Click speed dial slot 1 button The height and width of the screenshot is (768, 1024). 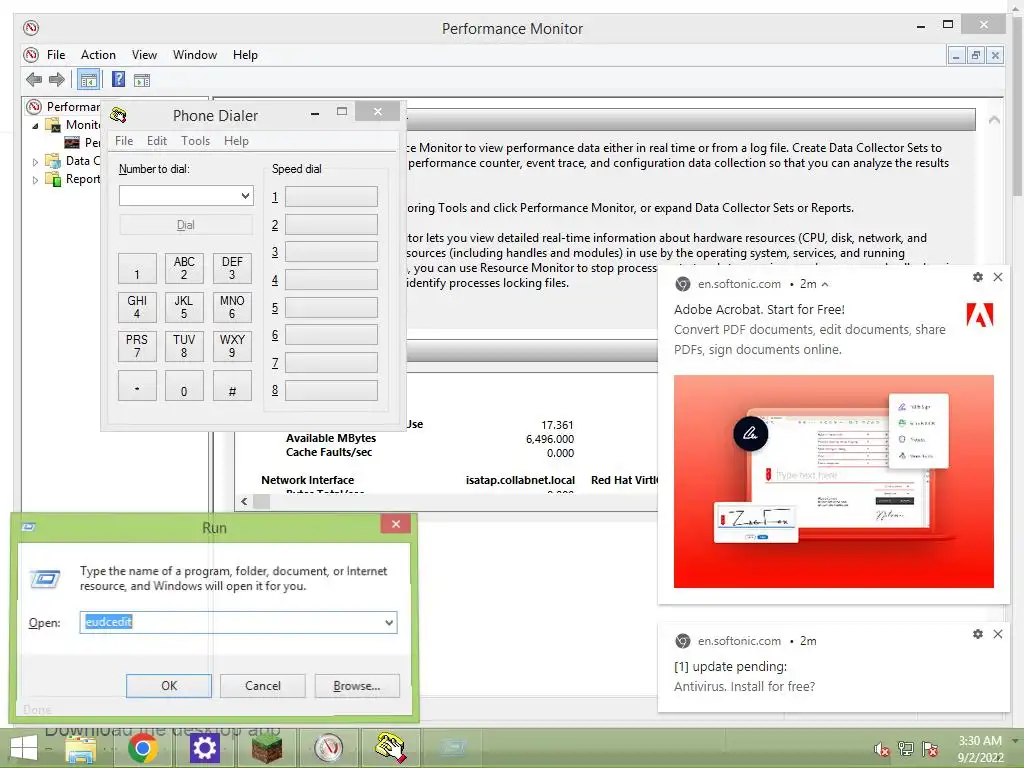[x=331, y=197]
